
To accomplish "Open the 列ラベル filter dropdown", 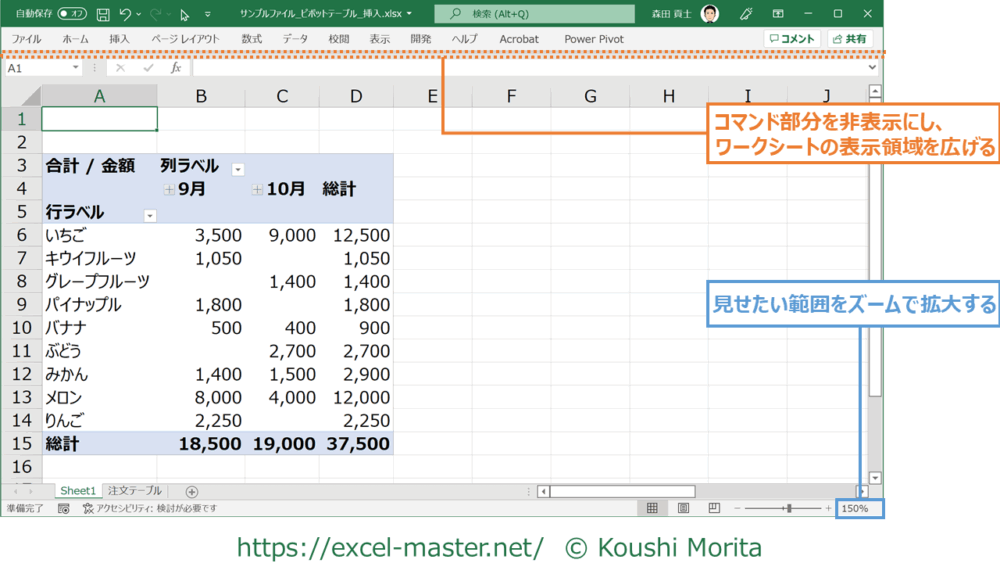I will point(238,169).
